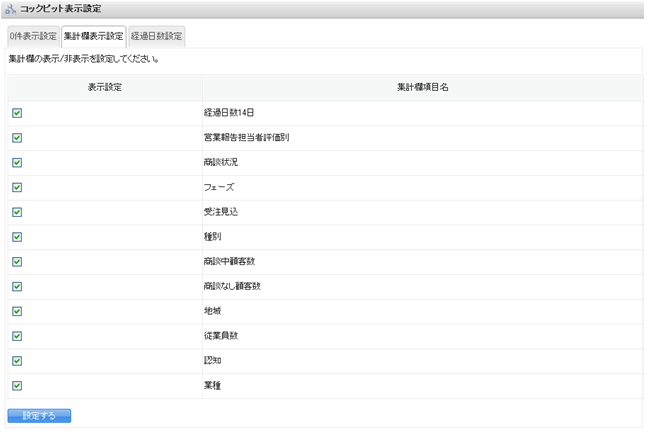
Task: Click the 集計欄項目名 column header
Action: coord(422,87)
